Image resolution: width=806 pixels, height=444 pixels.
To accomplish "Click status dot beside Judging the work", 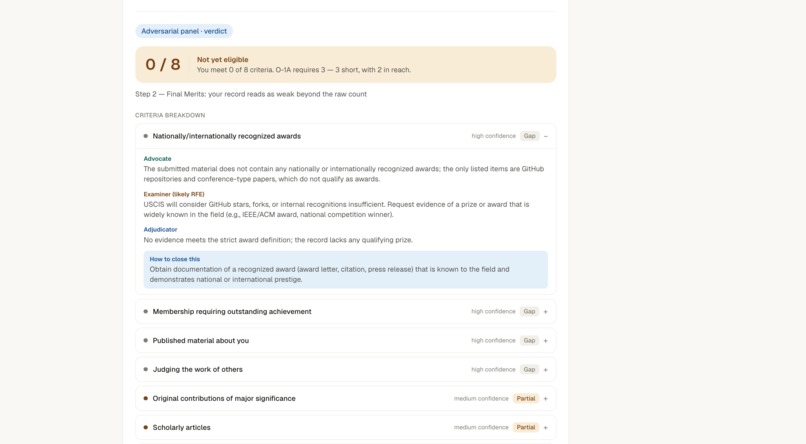I will 145,369.
